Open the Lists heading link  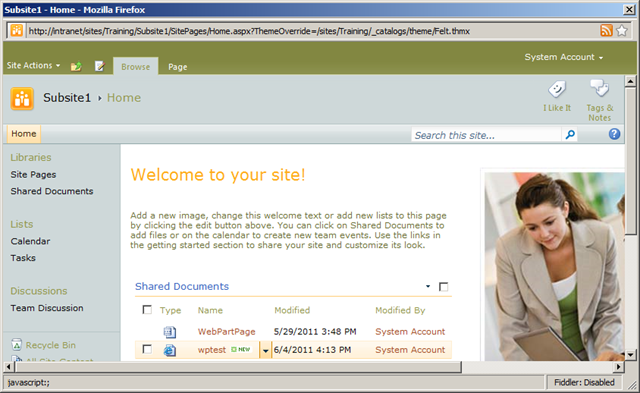point(22,224)
